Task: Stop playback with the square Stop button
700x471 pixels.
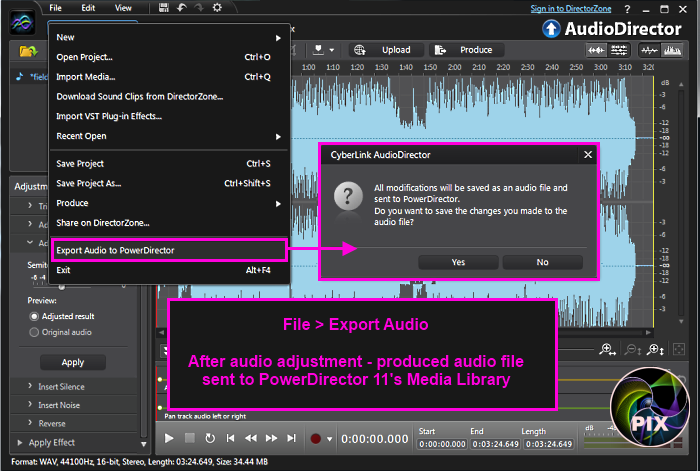Action: (x=190, y=438)
